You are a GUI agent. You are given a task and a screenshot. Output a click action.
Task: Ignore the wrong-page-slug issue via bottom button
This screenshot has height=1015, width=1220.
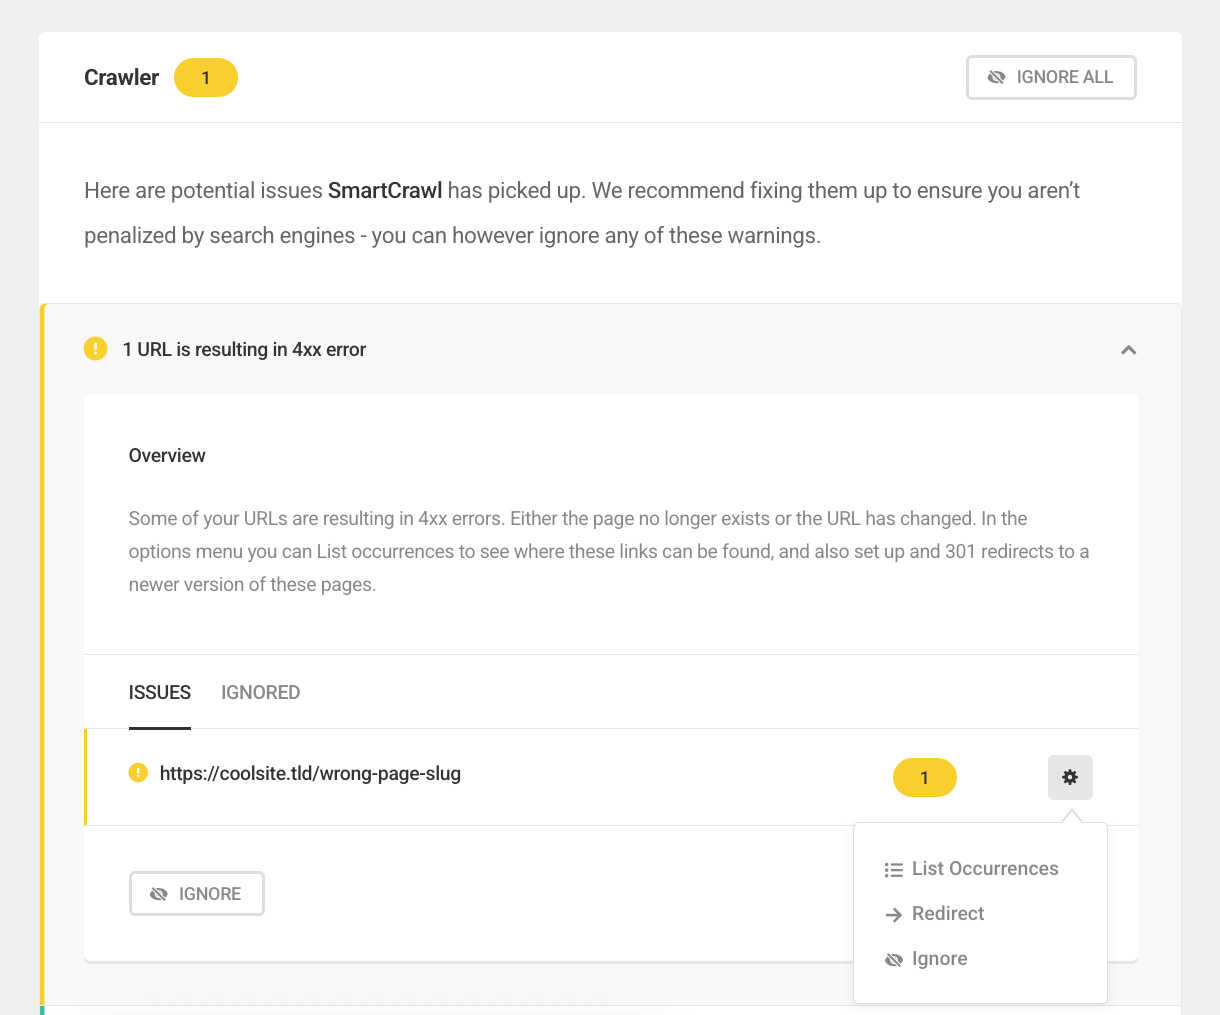point(196,893)
